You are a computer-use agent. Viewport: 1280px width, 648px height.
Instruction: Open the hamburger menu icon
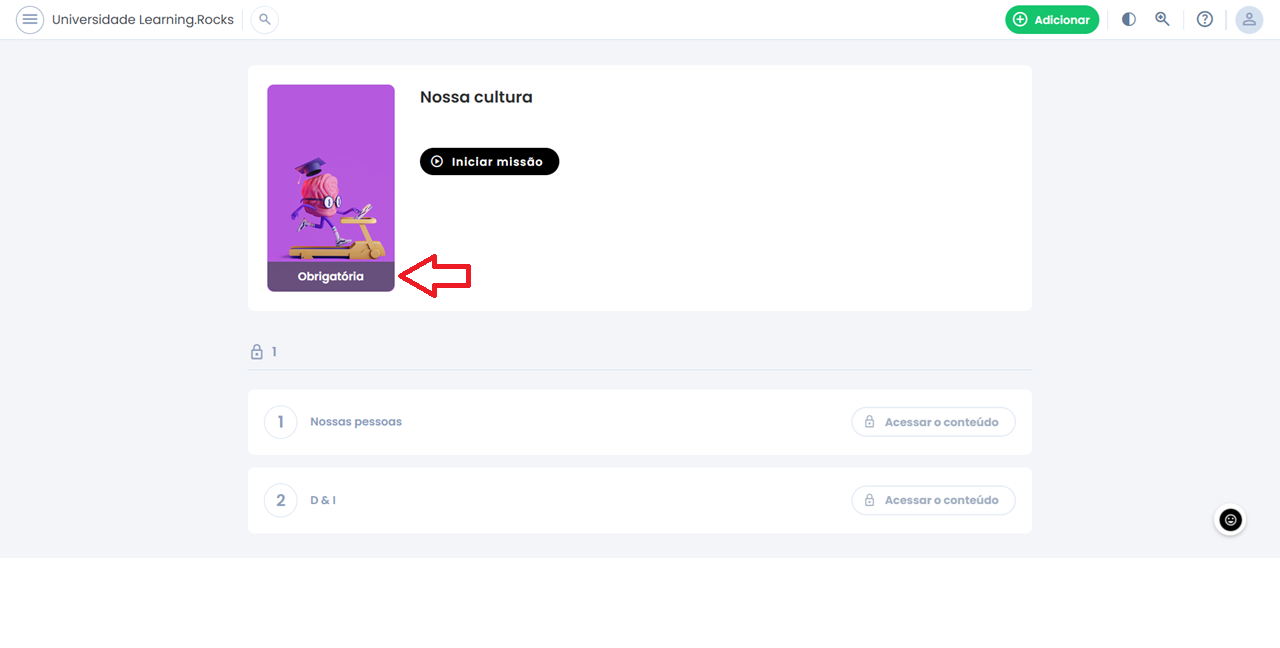click(x=30, y=20)
